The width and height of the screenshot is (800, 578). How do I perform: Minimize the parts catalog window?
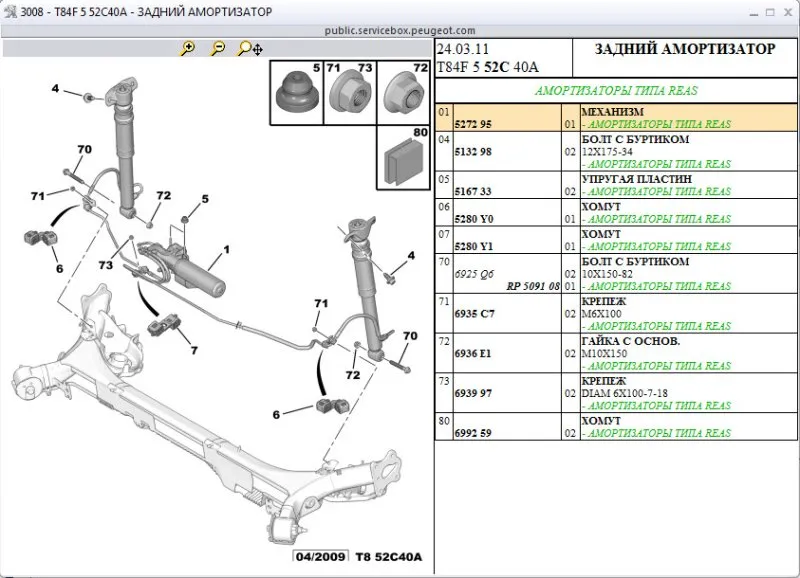tap(754, 13)
